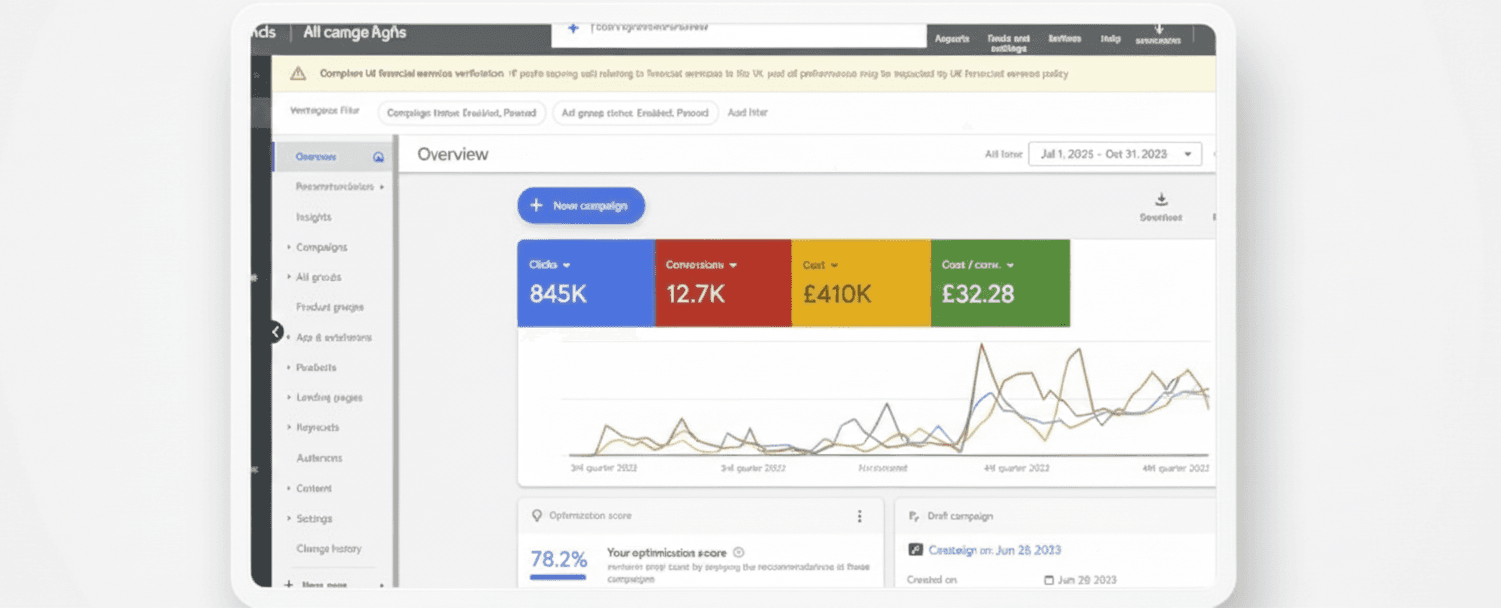The image size is (1501, 608).
Task: Open the Clicks metric dropdown
Action: coord(566,265)
